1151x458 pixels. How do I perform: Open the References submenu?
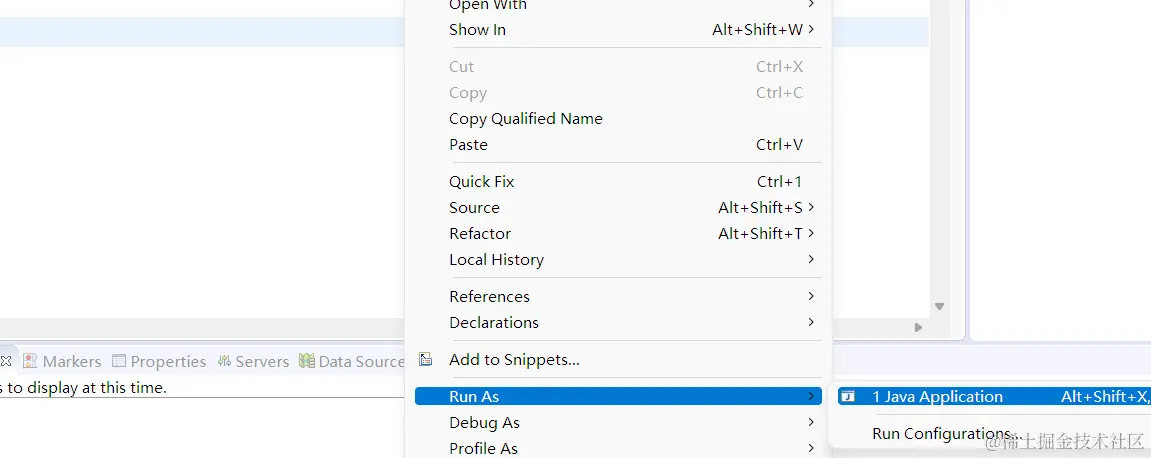pos(618,297)
